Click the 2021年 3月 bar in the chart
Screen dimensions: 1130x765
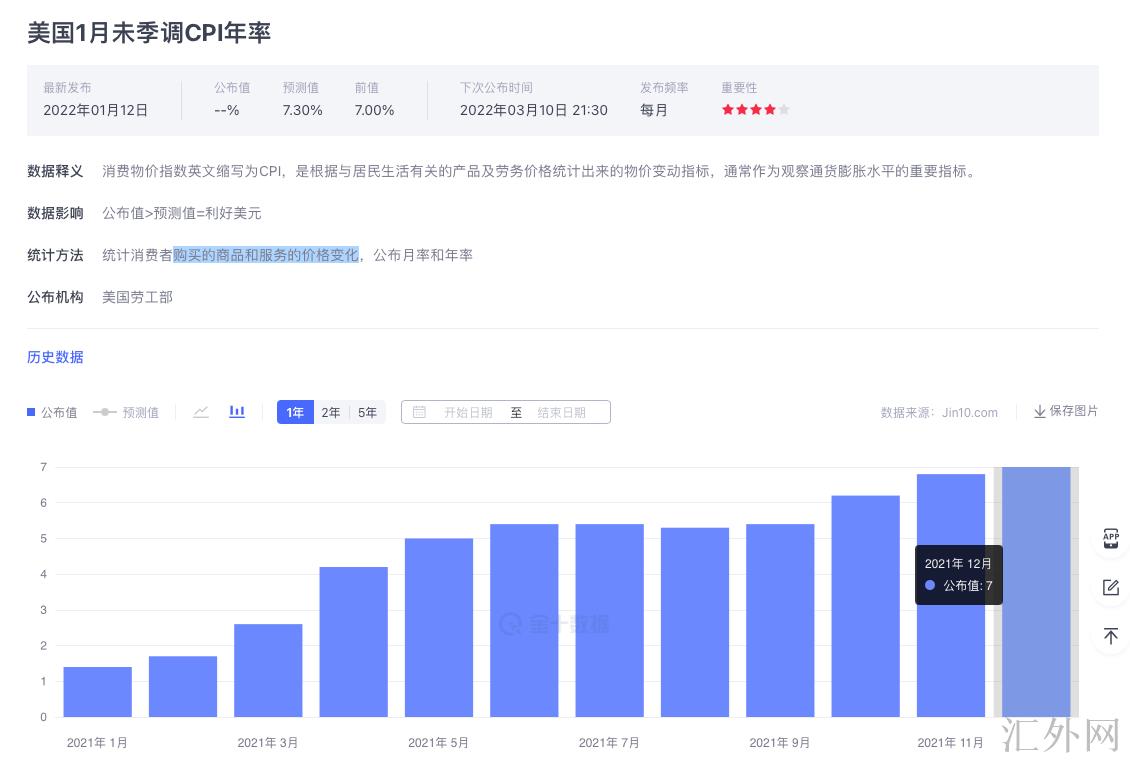click(268, 670)
